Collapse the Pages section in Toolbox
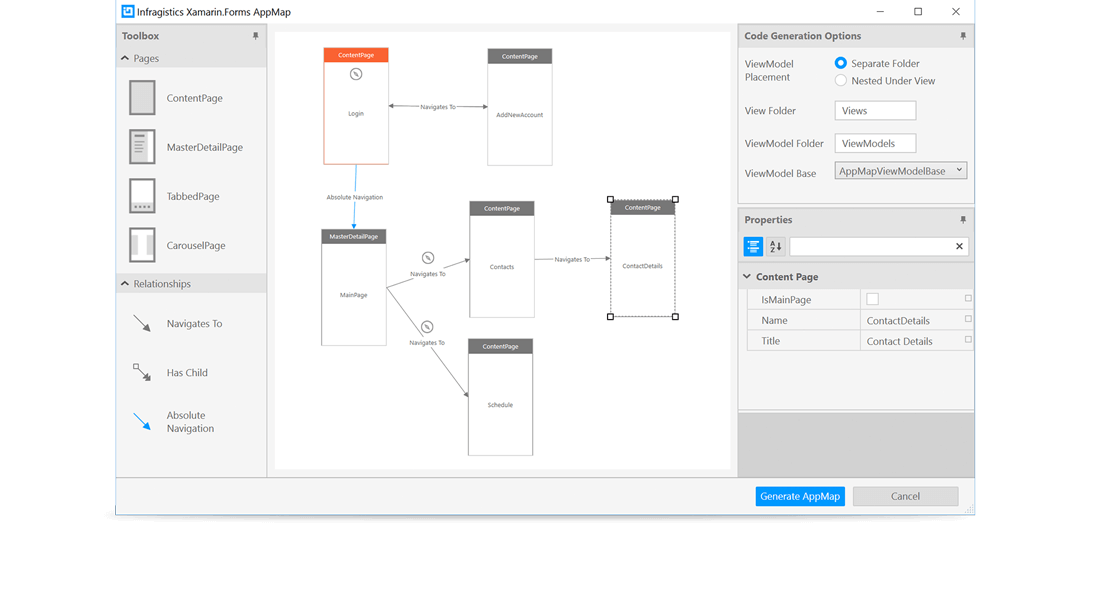This screenshot has height=606, width=1100. [x=125, y=58]
